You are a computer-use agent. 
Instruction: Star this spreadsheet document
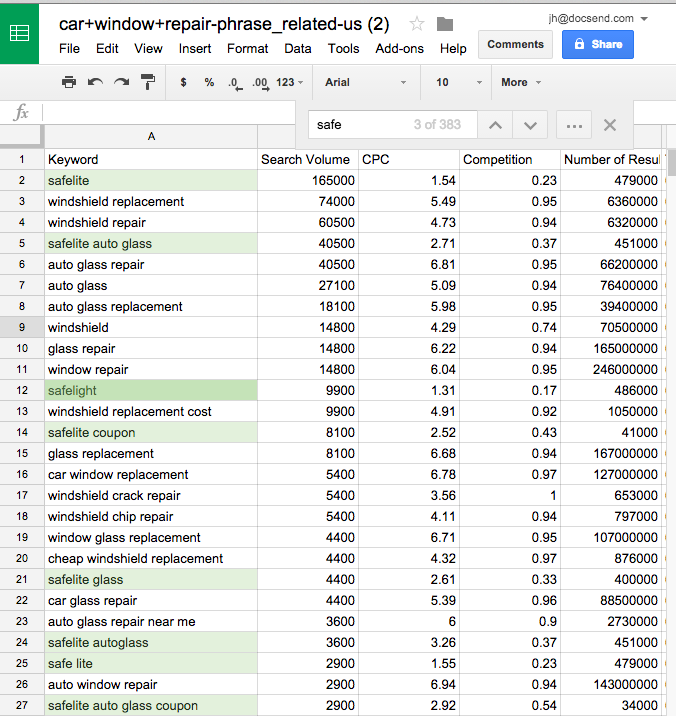417,24
